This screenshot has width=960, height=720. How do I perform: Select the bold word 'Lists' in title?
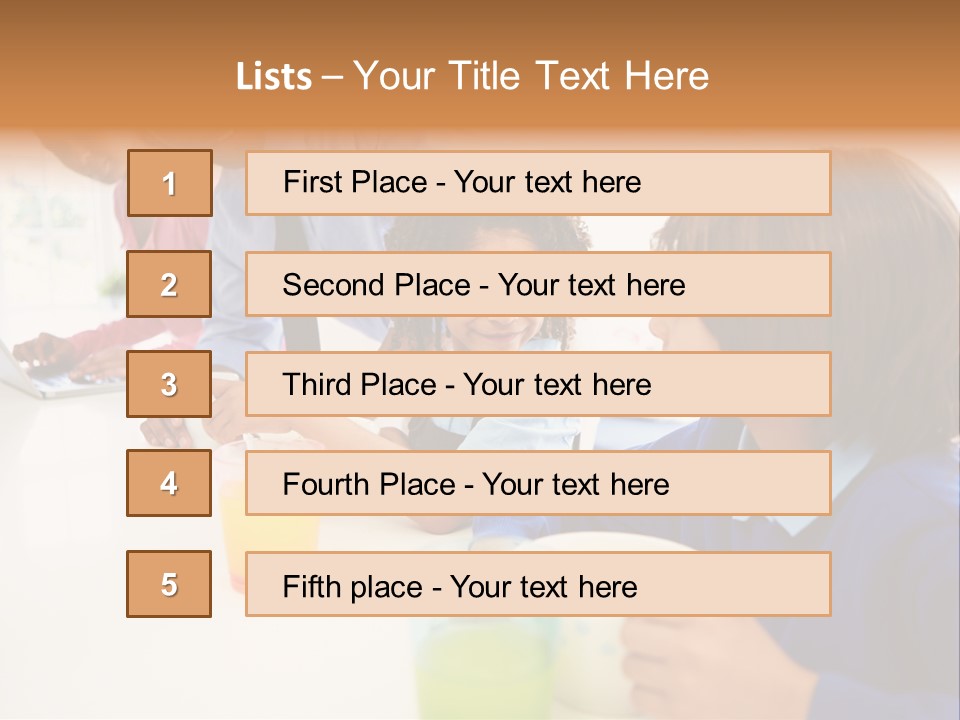coord(274,77)
